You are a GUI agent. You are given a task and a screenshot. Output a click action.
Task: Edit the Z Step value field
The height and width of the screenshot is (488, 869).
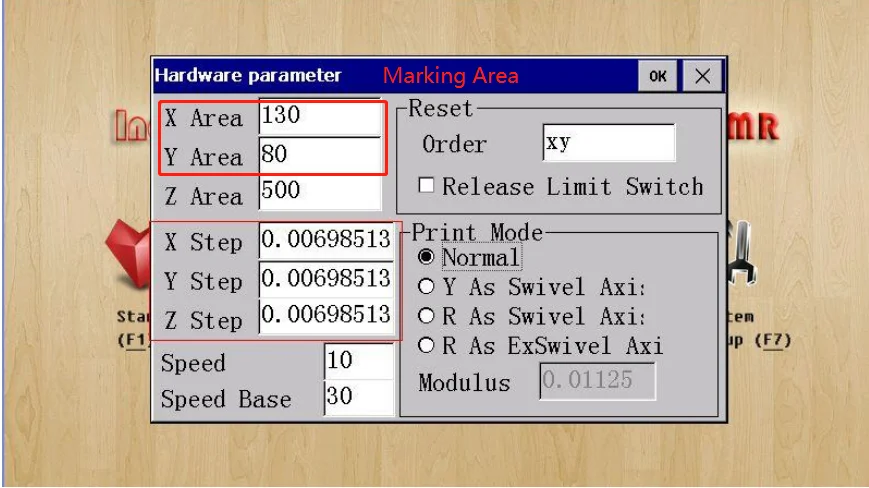point(326,315)
